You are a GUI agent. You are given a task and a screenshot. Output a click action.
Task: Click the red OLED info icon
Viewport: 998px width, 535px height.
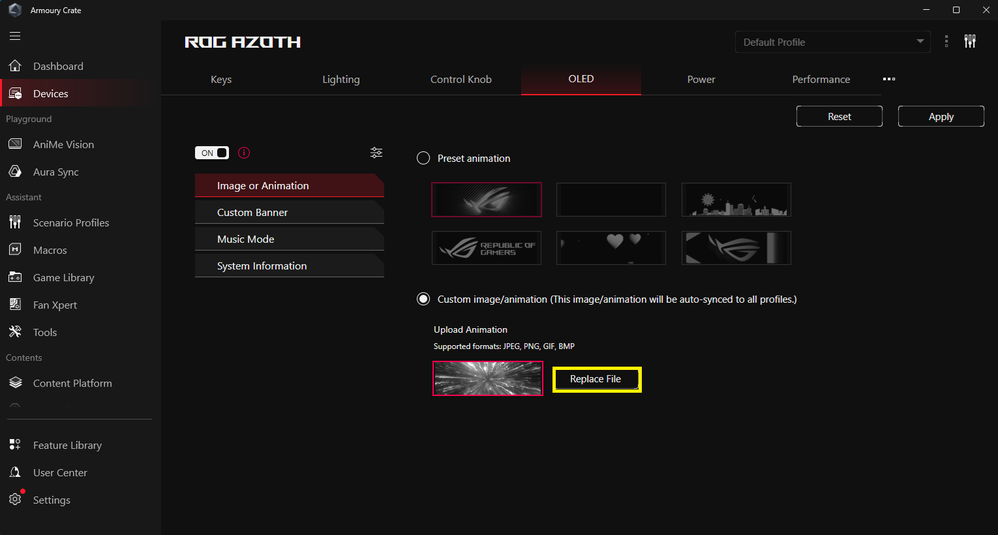[244, 153]
